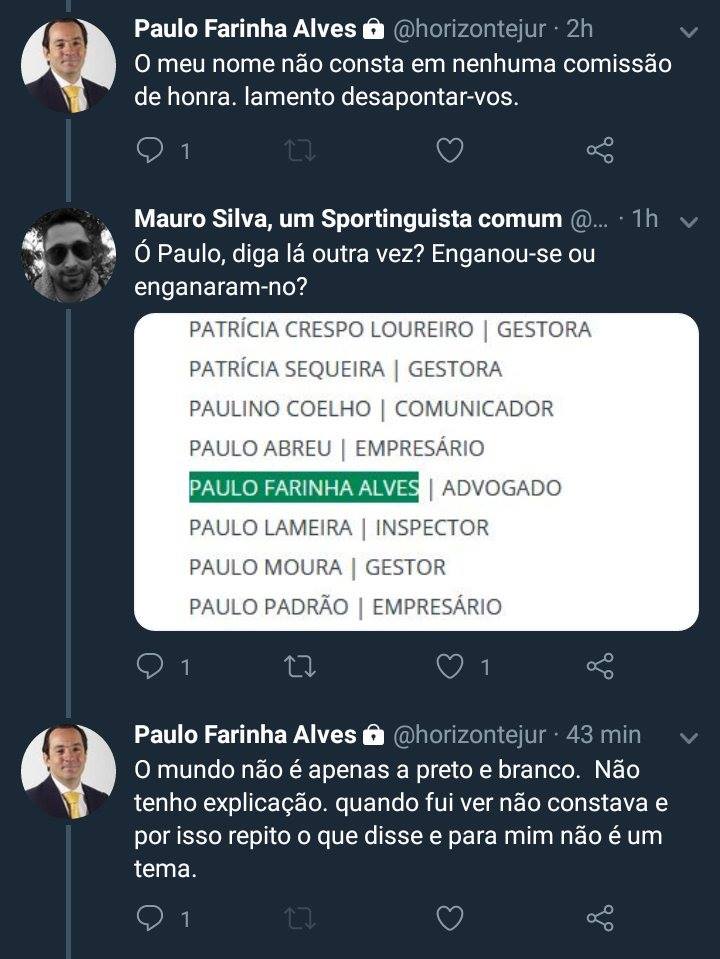This screenshot has height=959, width=720.
Task: Like Paulo's tweet about preto e branco
Action: pos(451,918)
